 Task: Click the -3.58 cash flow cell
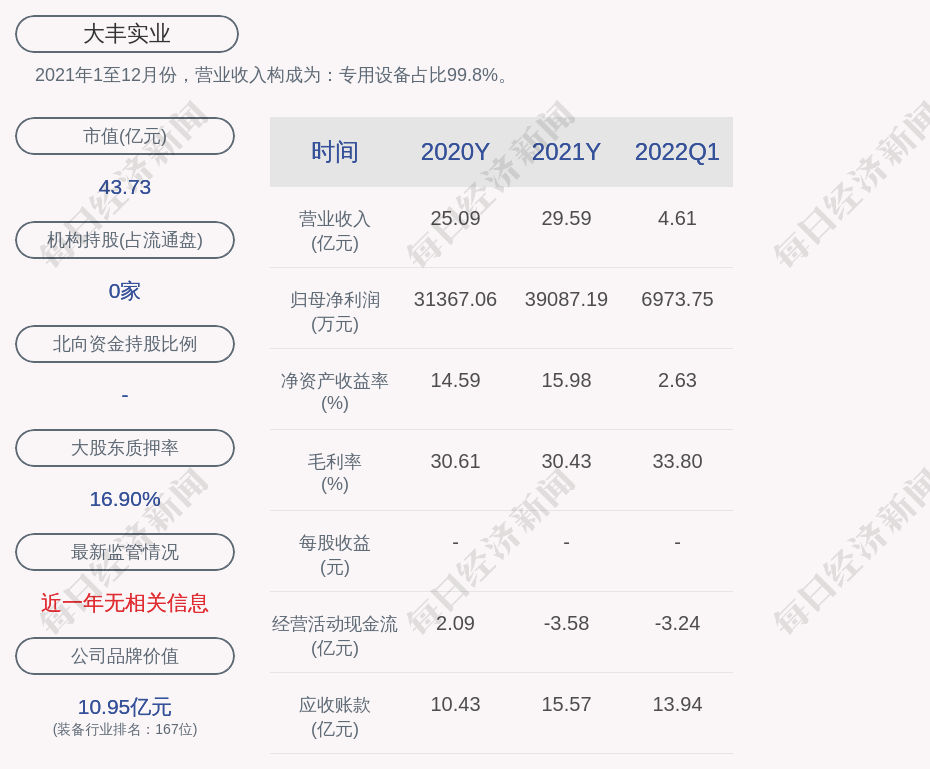(566, 623)
